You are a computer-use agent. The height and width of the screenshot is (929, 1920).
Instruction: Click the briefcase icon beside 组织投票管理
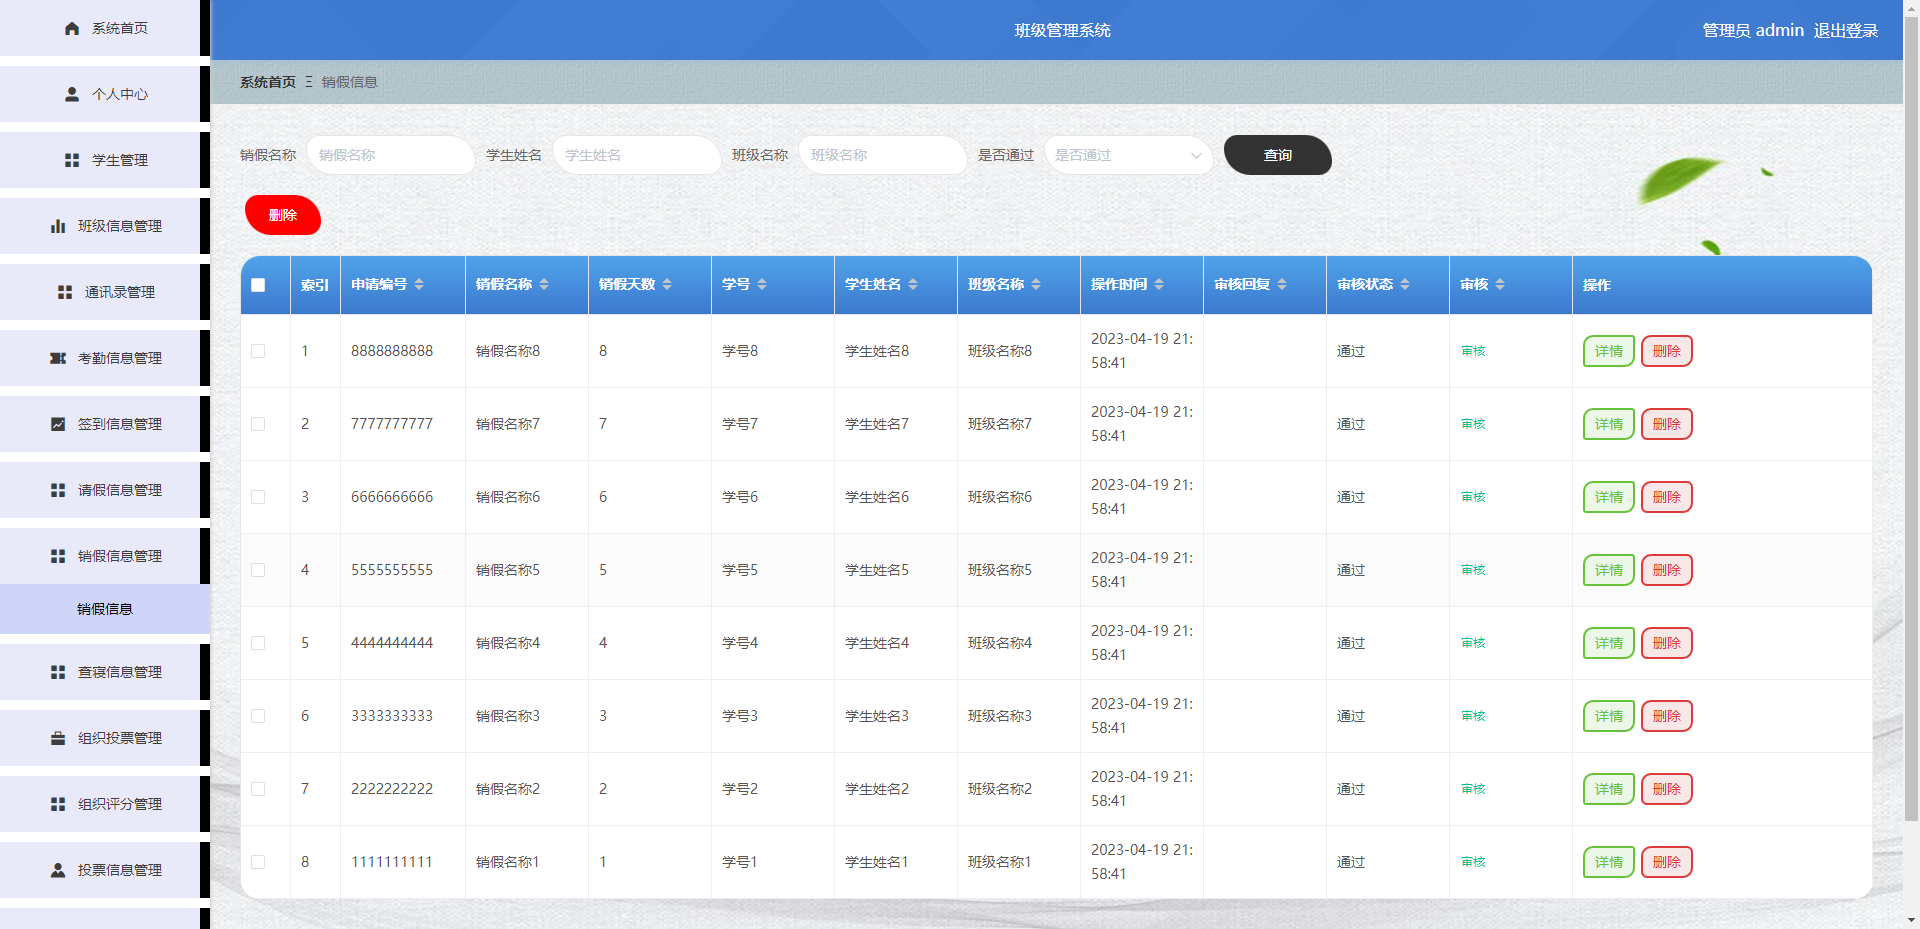(x=58, y=739)
